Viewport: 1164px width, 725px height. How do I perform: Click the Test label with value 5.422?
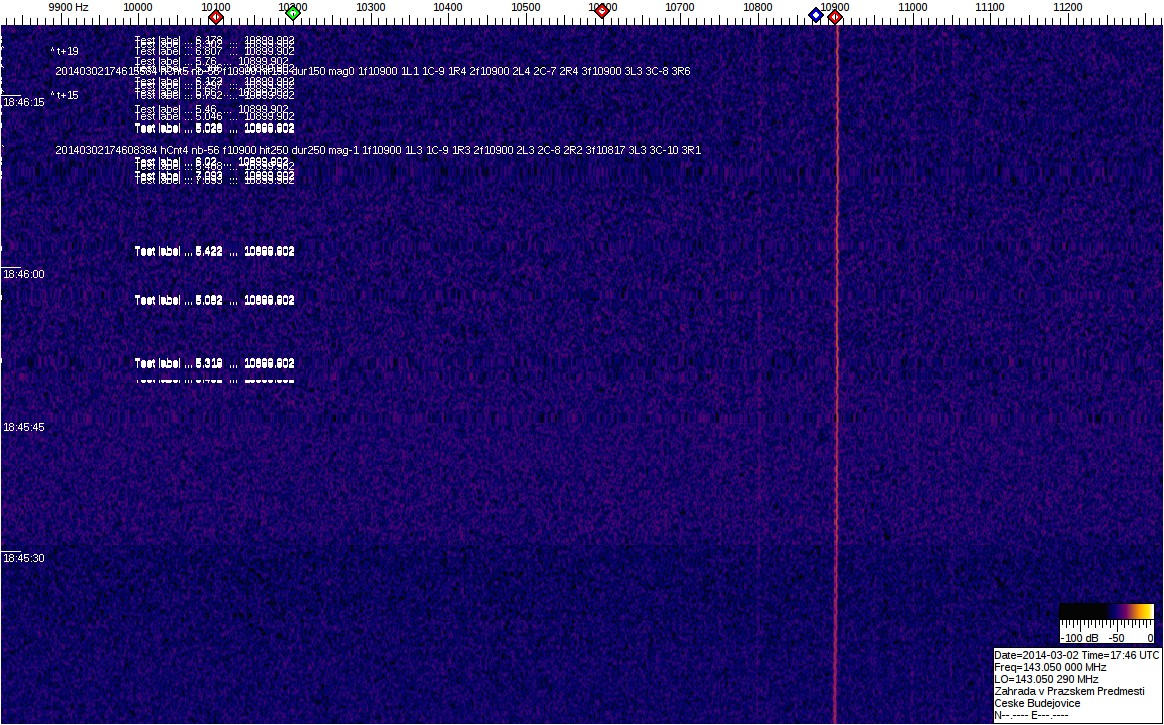pyautogui.click(x=214, y=251)
